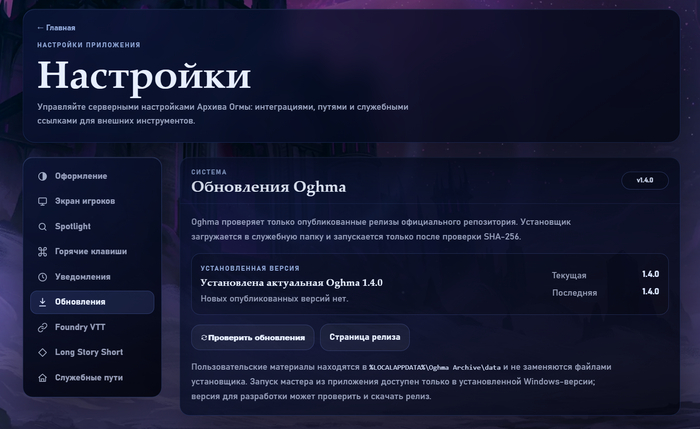Click the Установлена актуальная Oghma 1.4.0 text
The width and height of the screenshot is (700, 429).
pyautogui.click(x=291, y=283)
